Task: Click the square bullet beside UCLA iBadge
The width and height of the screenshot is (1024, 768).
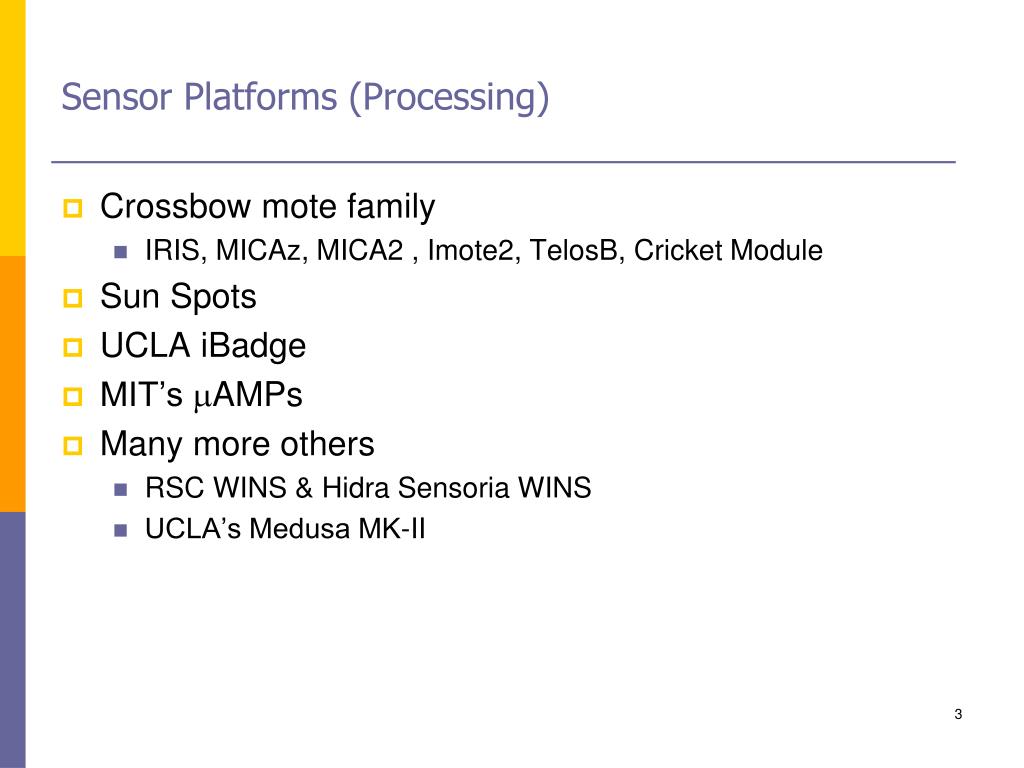Action: [72, 347]
